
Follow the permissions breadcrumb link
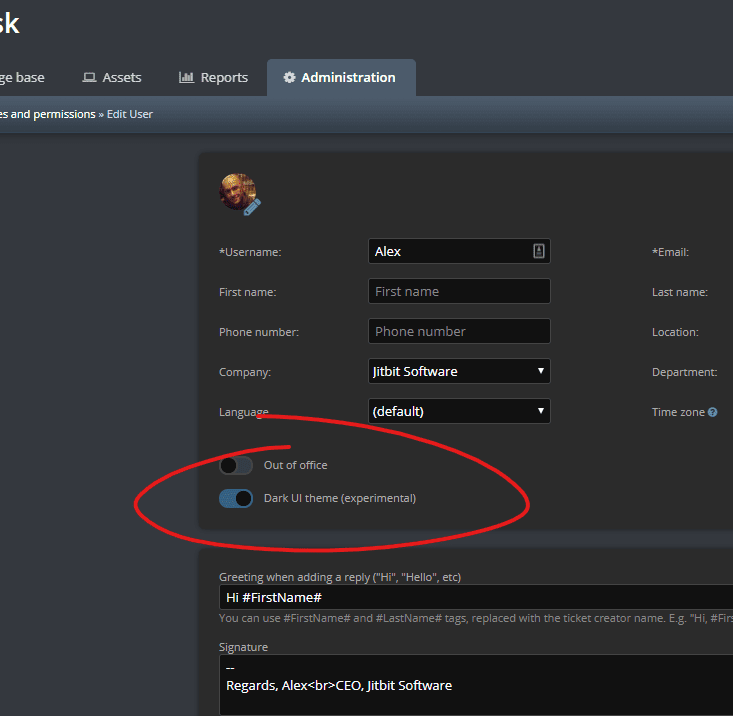pos(46,114)
